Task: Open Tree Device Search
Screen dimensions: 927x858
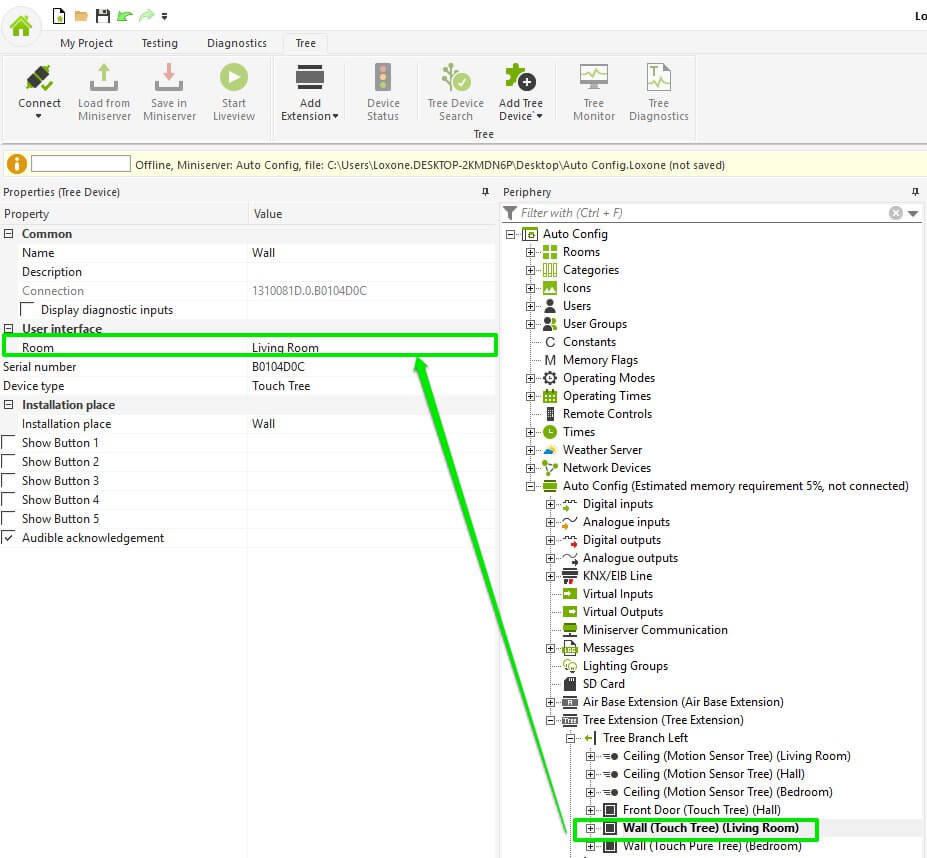Action: click(x=455, y=80)
